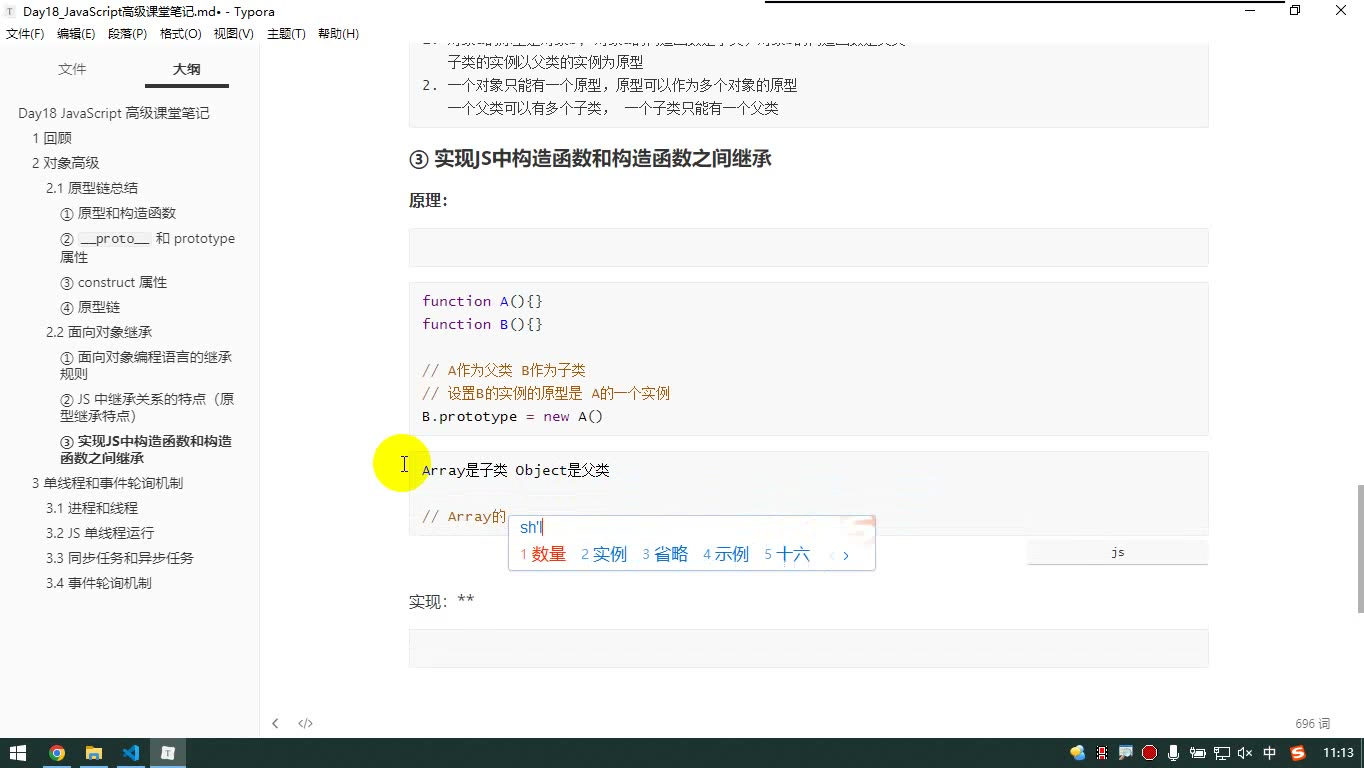
Task: Open the 帮助(H) menu
Action: point(338,34)
